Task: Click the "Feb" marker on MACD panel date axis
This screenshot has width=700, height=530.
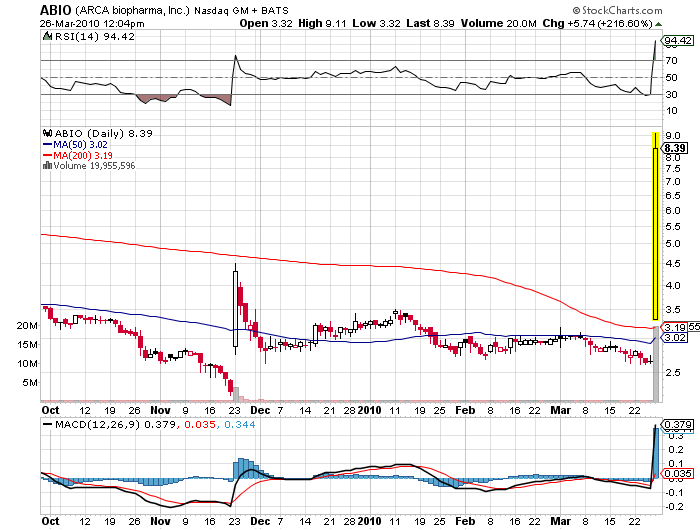Action: 465,521
